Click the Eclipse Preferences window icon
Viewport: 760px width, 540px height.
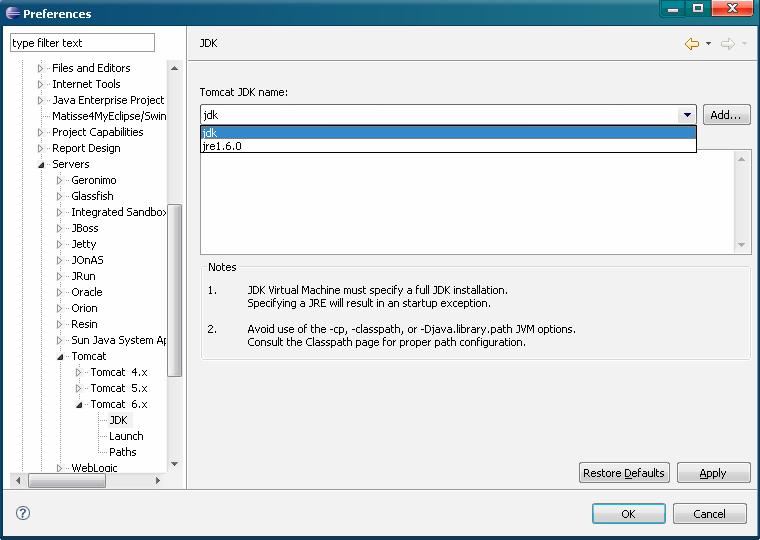[x=13, y=13]
